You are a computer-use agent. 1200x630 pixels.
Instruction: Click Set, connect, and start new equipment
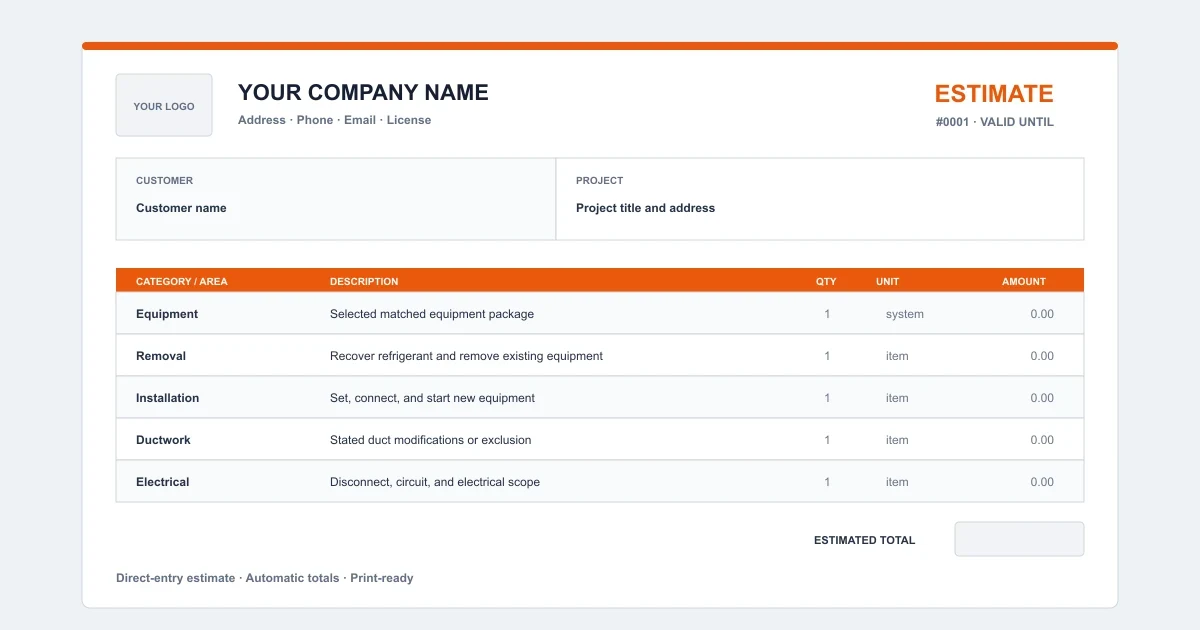(432, 398)
